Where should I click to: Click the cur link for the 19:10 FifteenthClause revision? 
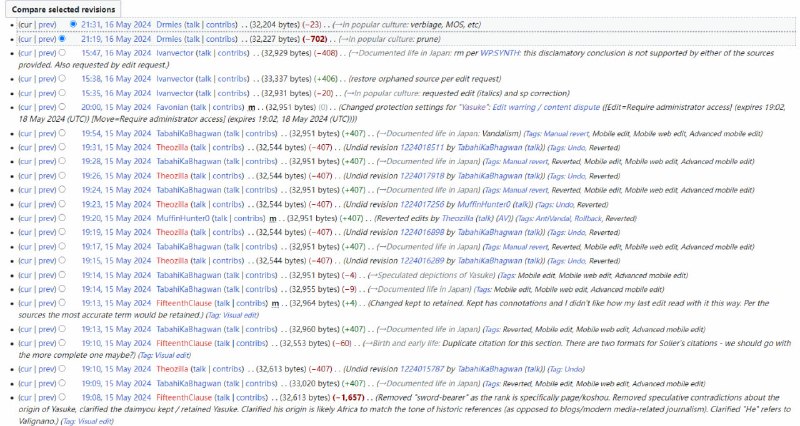(x=26, y=343)
